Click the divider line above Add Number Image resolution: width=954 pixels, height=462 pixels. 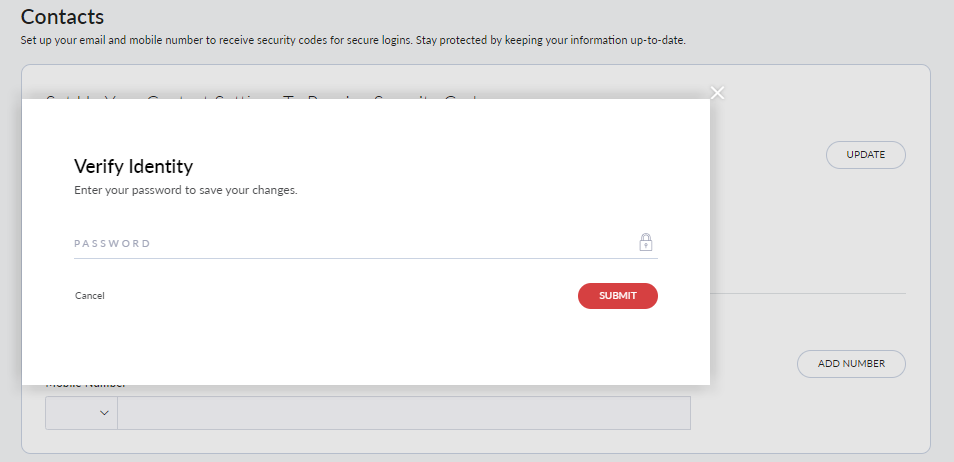(x=808, y=293)
